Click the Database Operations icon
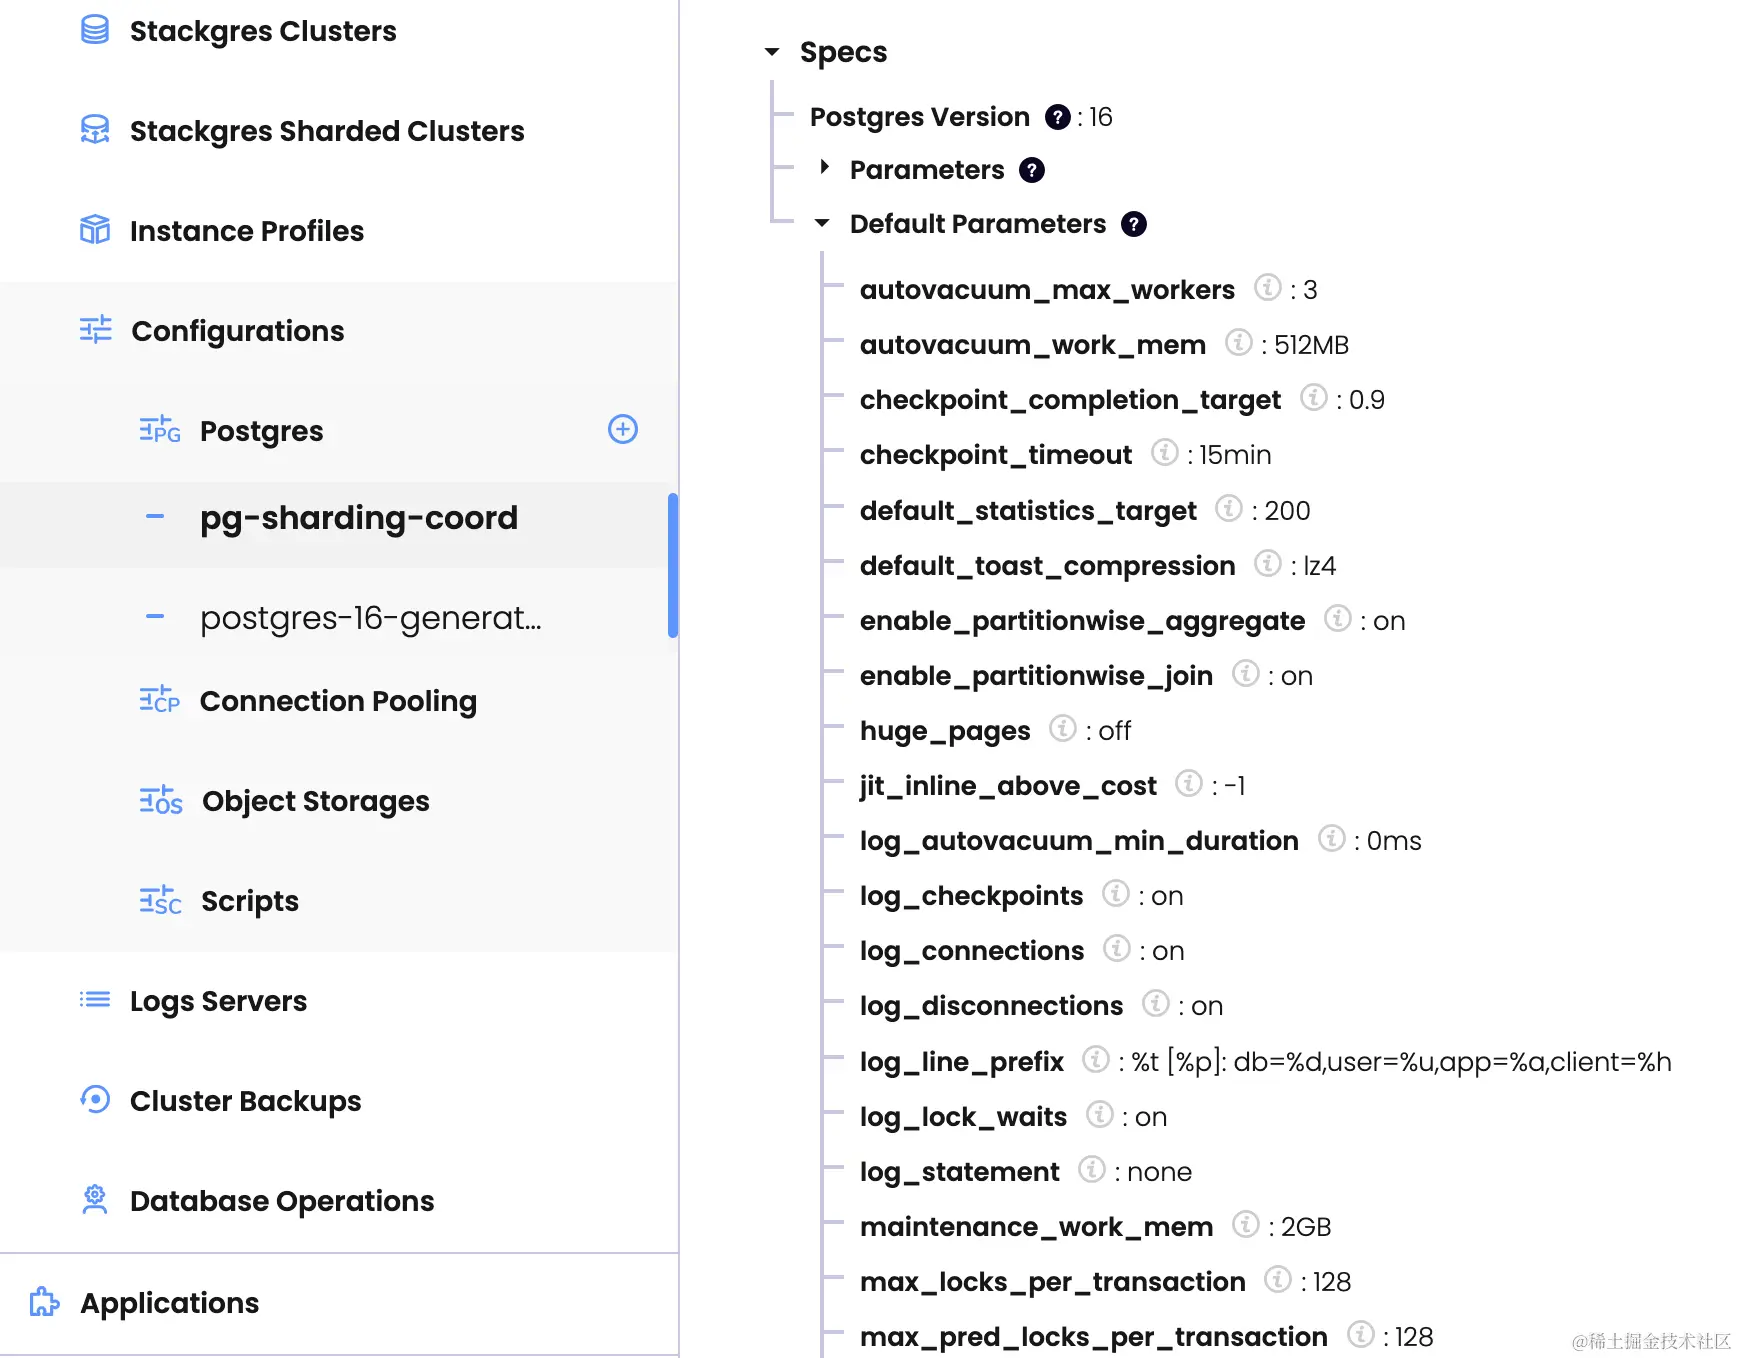This screenshot has height=1358, width=1738. point(94,1200)
